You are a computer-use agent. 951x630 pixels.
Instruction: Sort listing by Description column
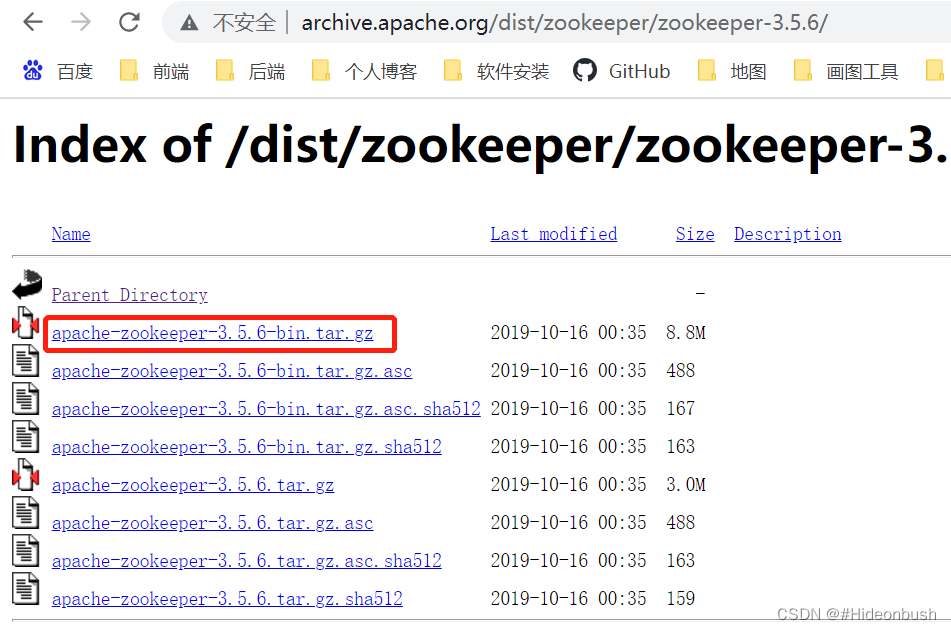tap(788, 234)
